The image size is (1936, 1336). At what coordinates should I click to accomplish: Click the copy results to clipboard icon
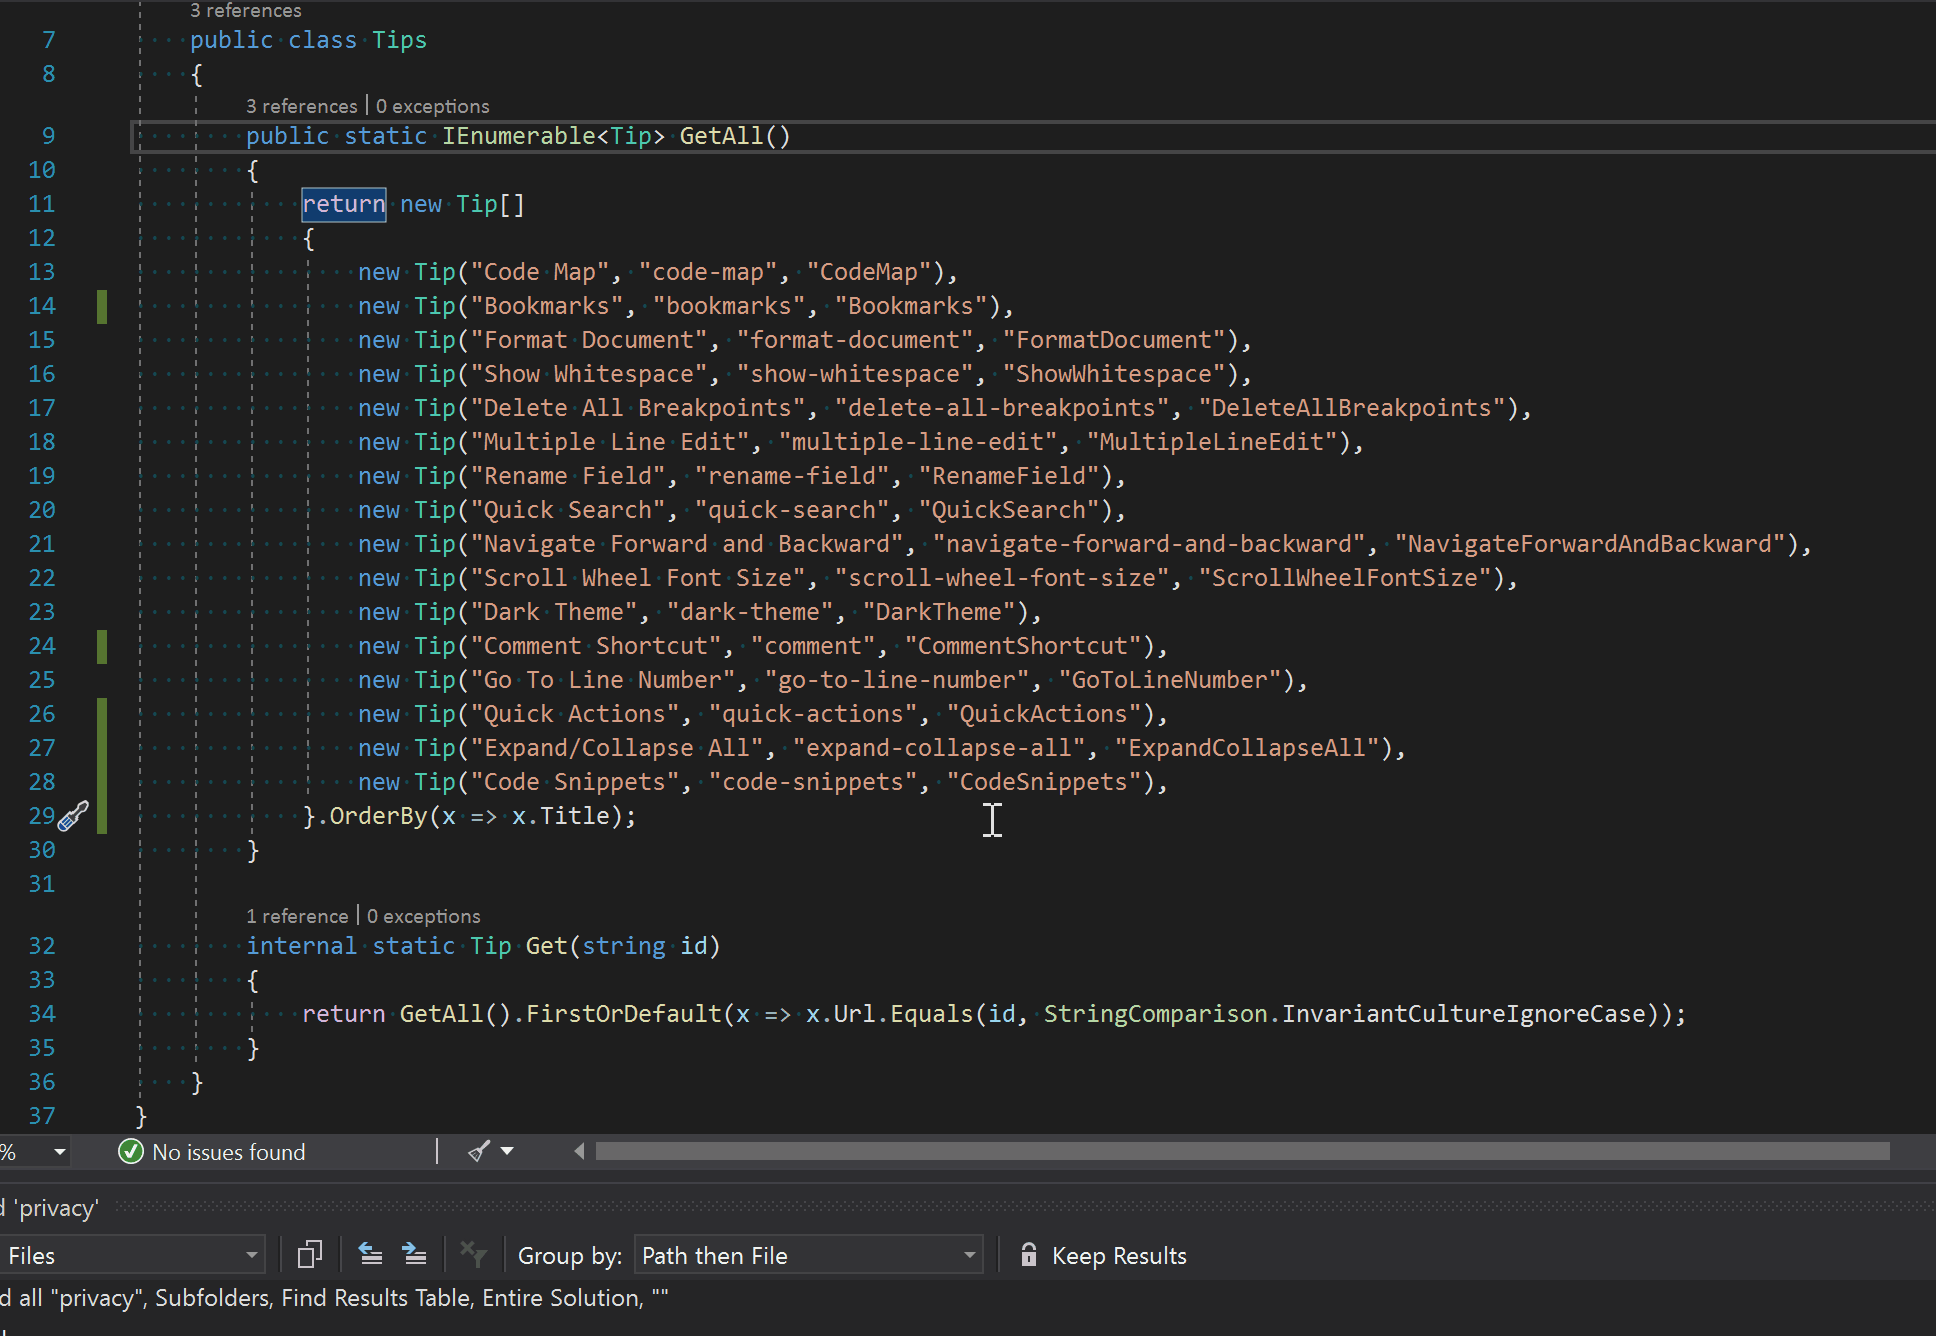[307, 1257]
